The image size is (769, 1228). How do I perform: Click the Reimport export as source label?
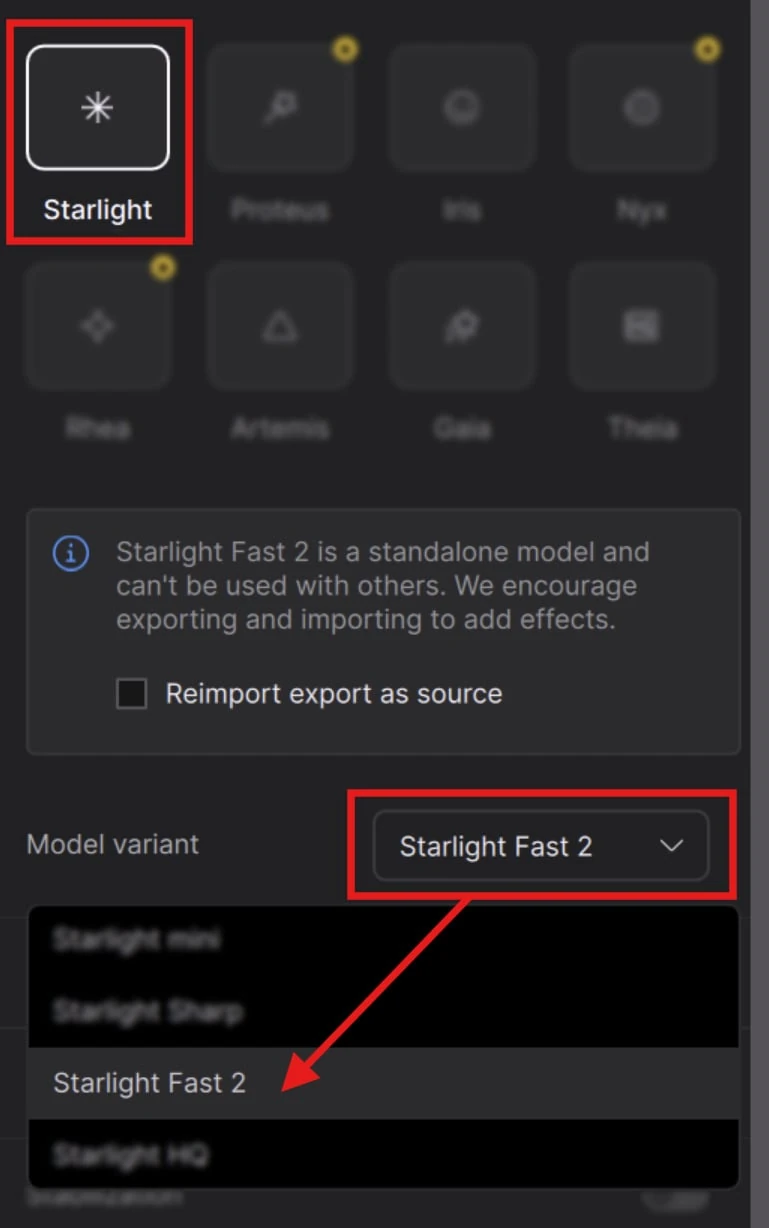click(334, 693)
